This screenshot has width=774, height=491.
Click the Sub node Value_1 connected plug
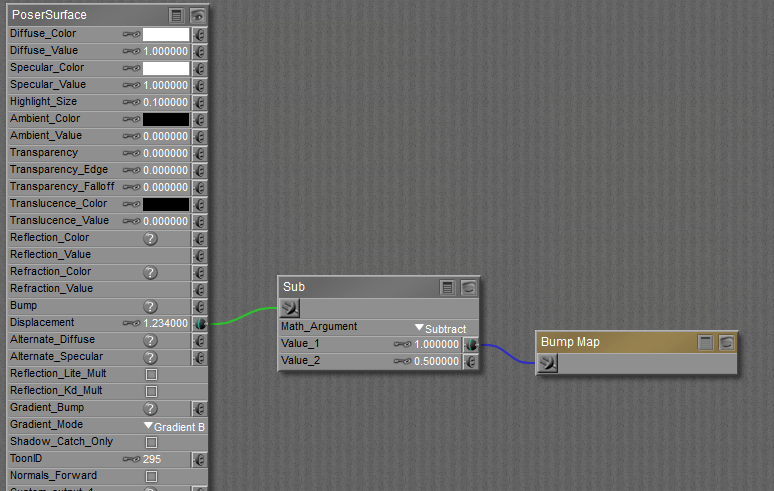point(471,344)
